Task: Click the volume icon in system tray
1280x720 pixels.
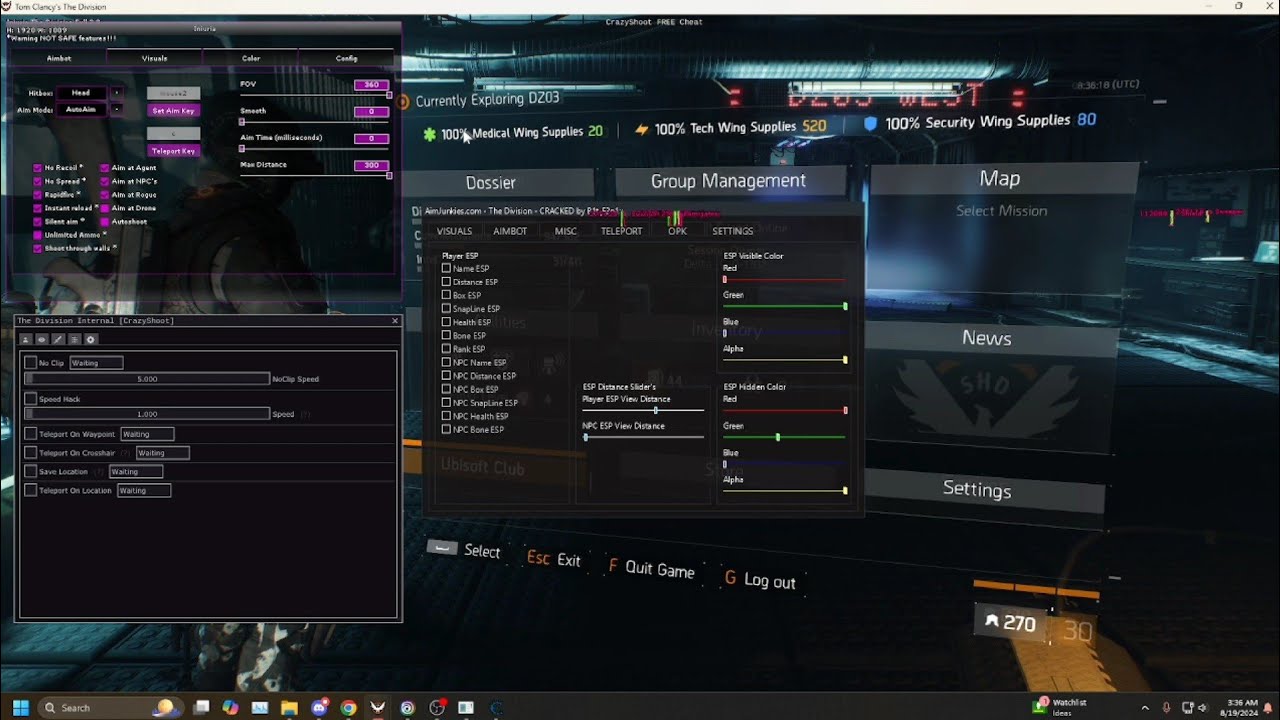Action: point(1201,707)
